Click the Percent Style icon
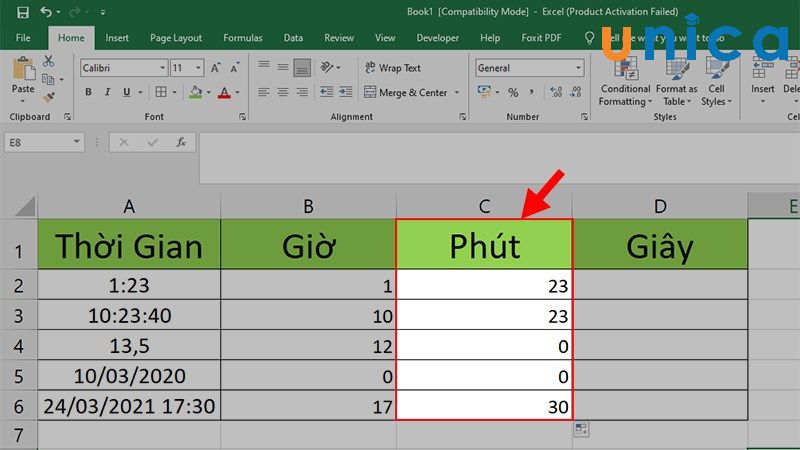 pos(513,92)
